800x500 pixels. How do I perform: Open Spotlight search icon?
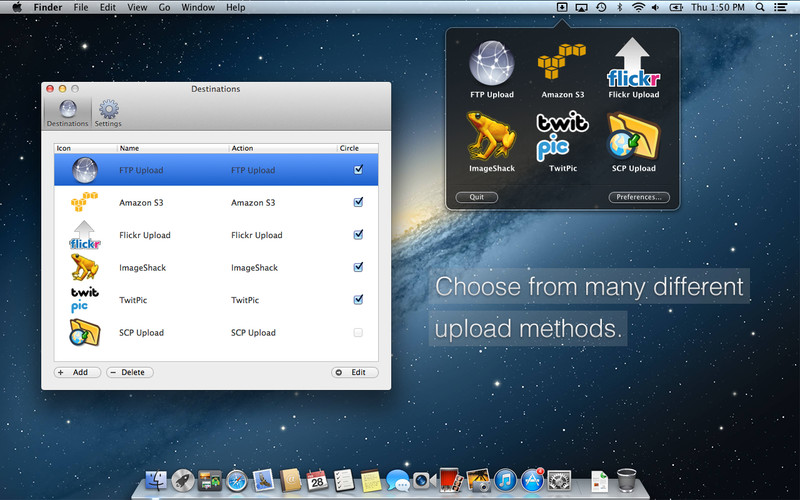(x=760, y=7)
